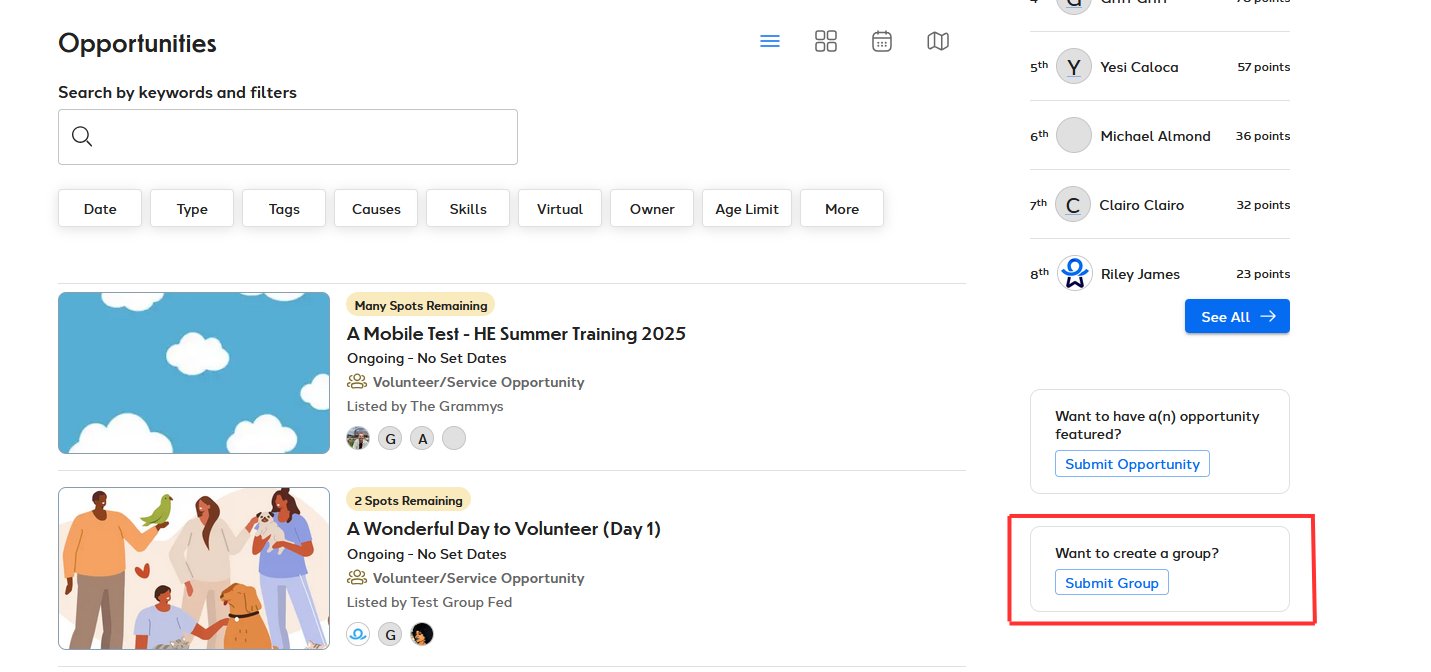Screen dimensions: 1431x672
Task: Select Michael Almond leaderboard name
Action: tap(1155, 136)
